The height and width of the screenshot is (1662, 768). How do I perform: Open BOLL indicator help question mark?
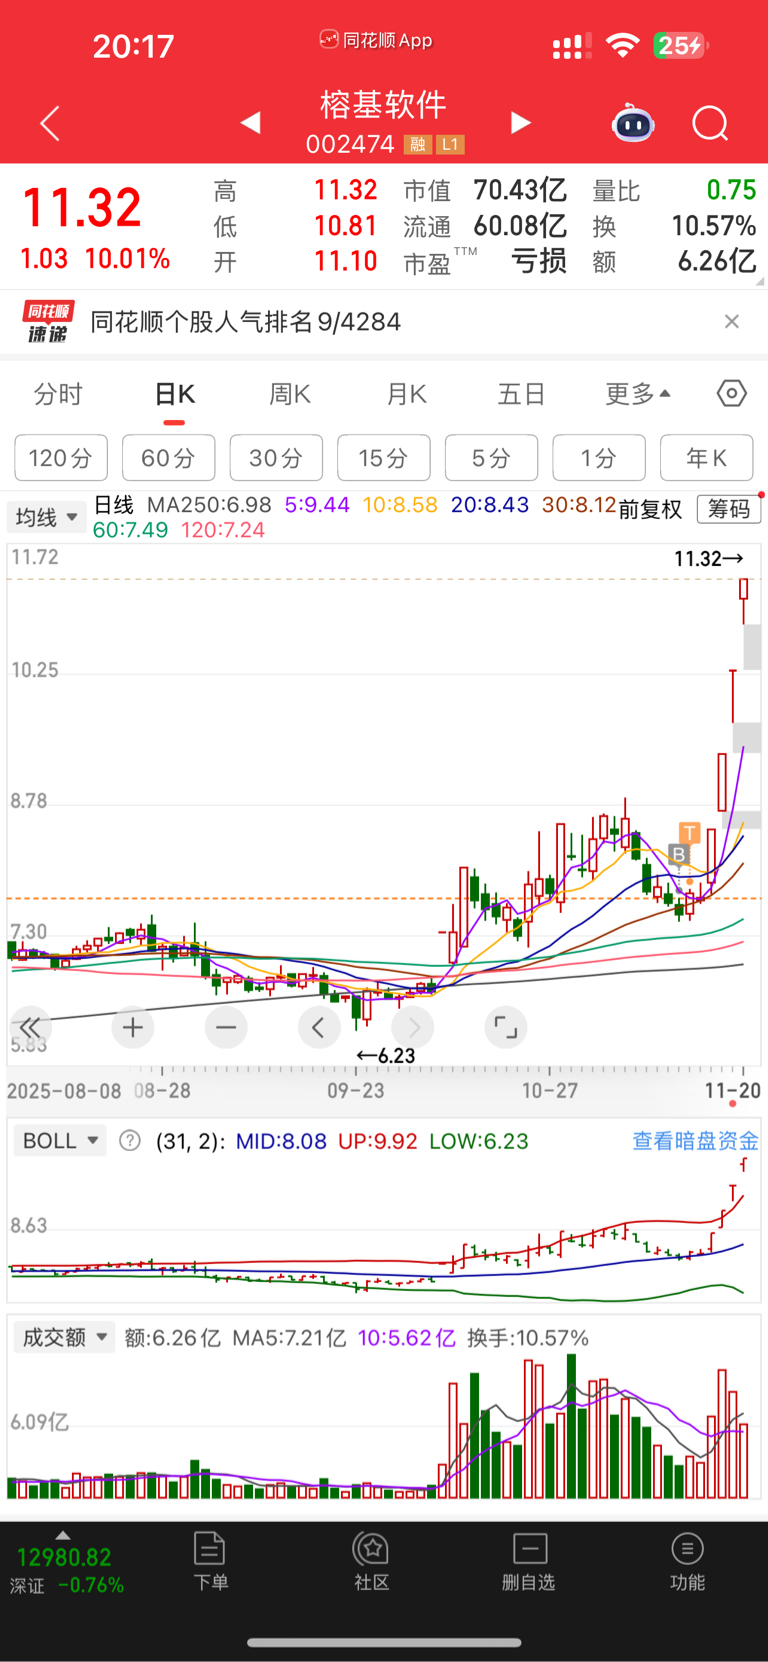[x=130, y=1140]
